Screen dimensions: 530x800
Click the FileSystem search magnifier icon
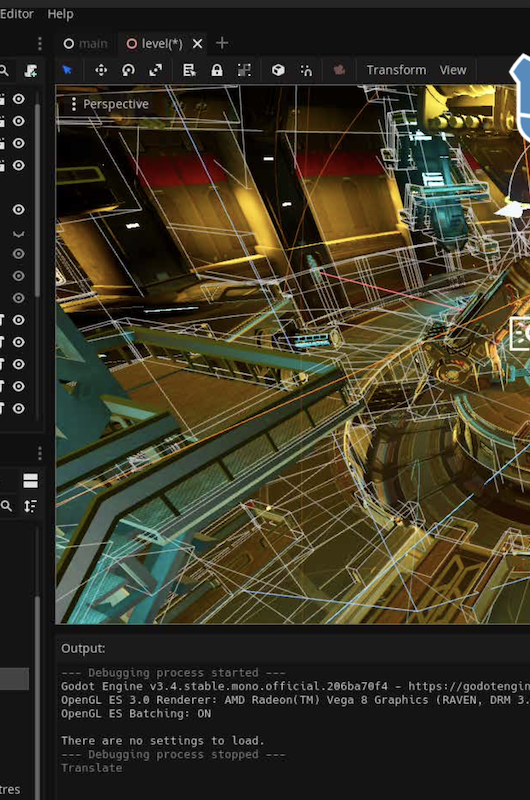tap(6, 506)
